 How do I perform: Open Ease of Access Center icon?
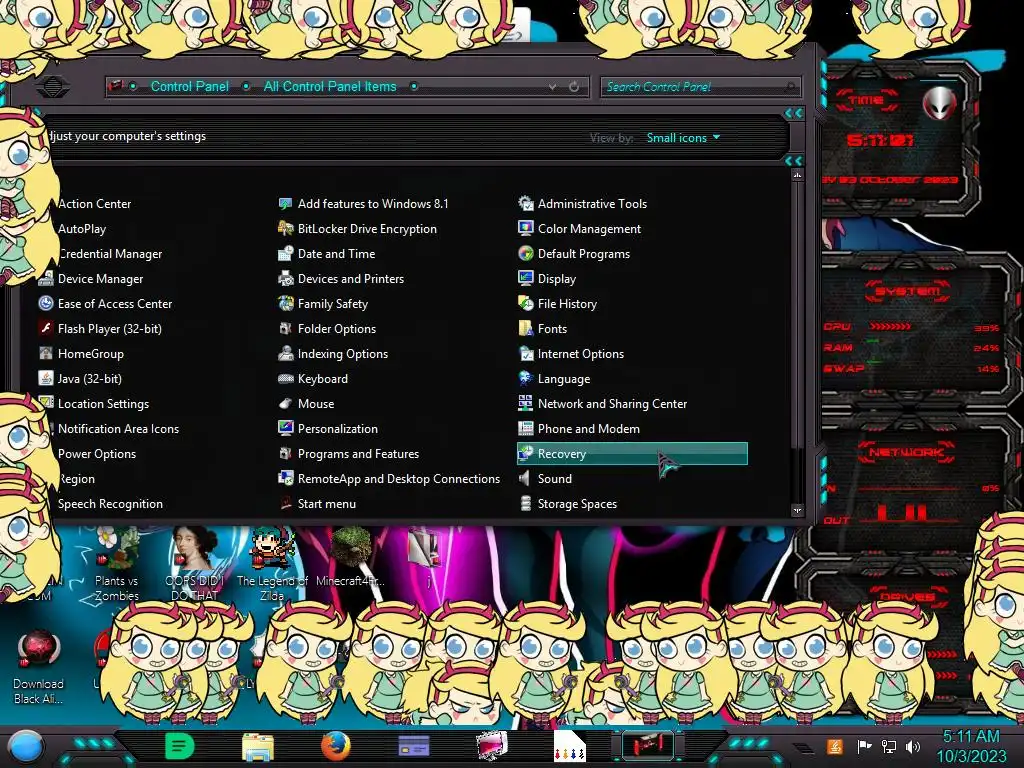click(46, 303)
